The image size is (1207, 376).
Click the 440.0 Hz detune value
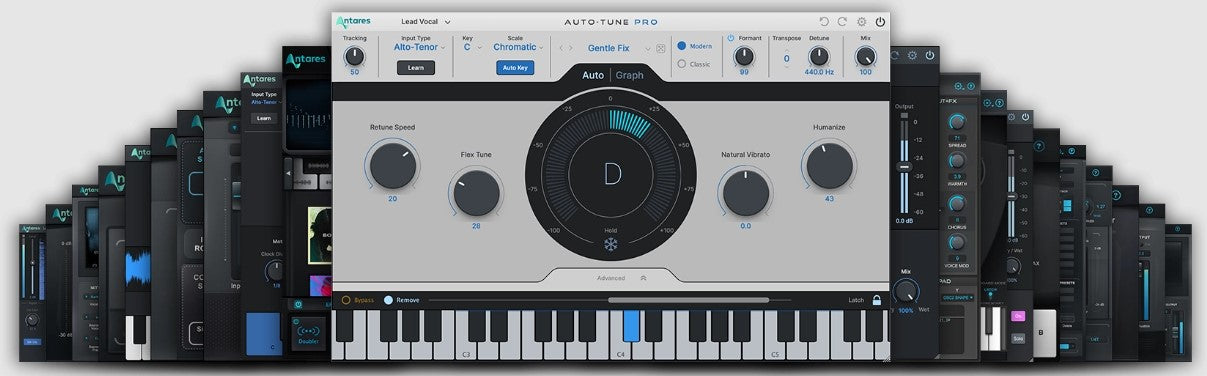pyautogui.click(x=819, y=72)
